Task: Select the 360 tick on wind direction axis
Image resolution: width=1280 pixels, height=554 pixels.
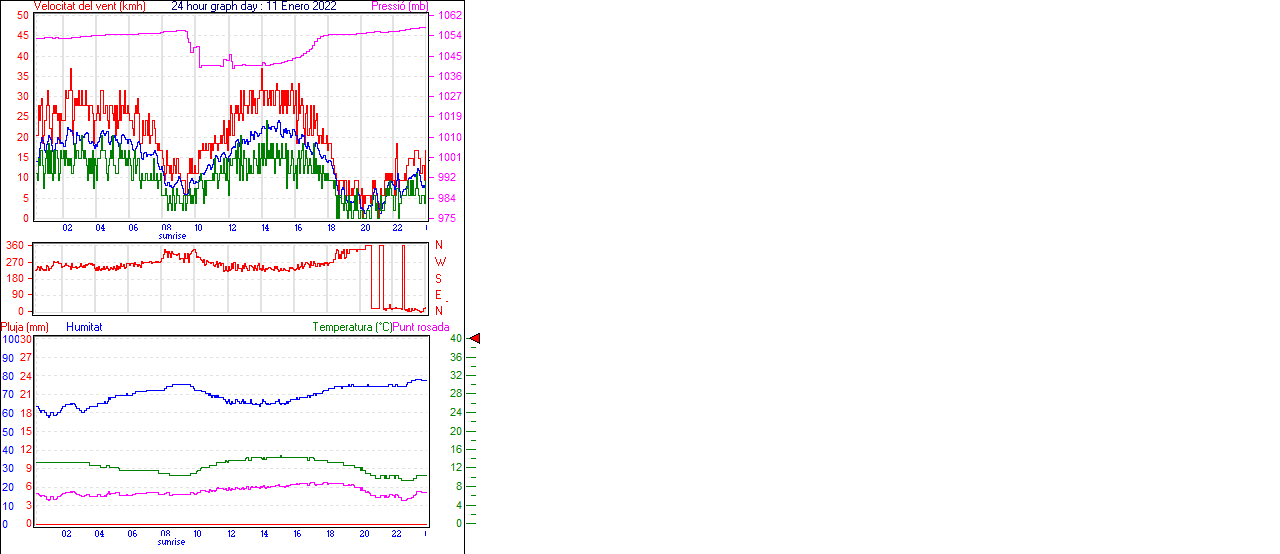Action: tap(15, 245)
